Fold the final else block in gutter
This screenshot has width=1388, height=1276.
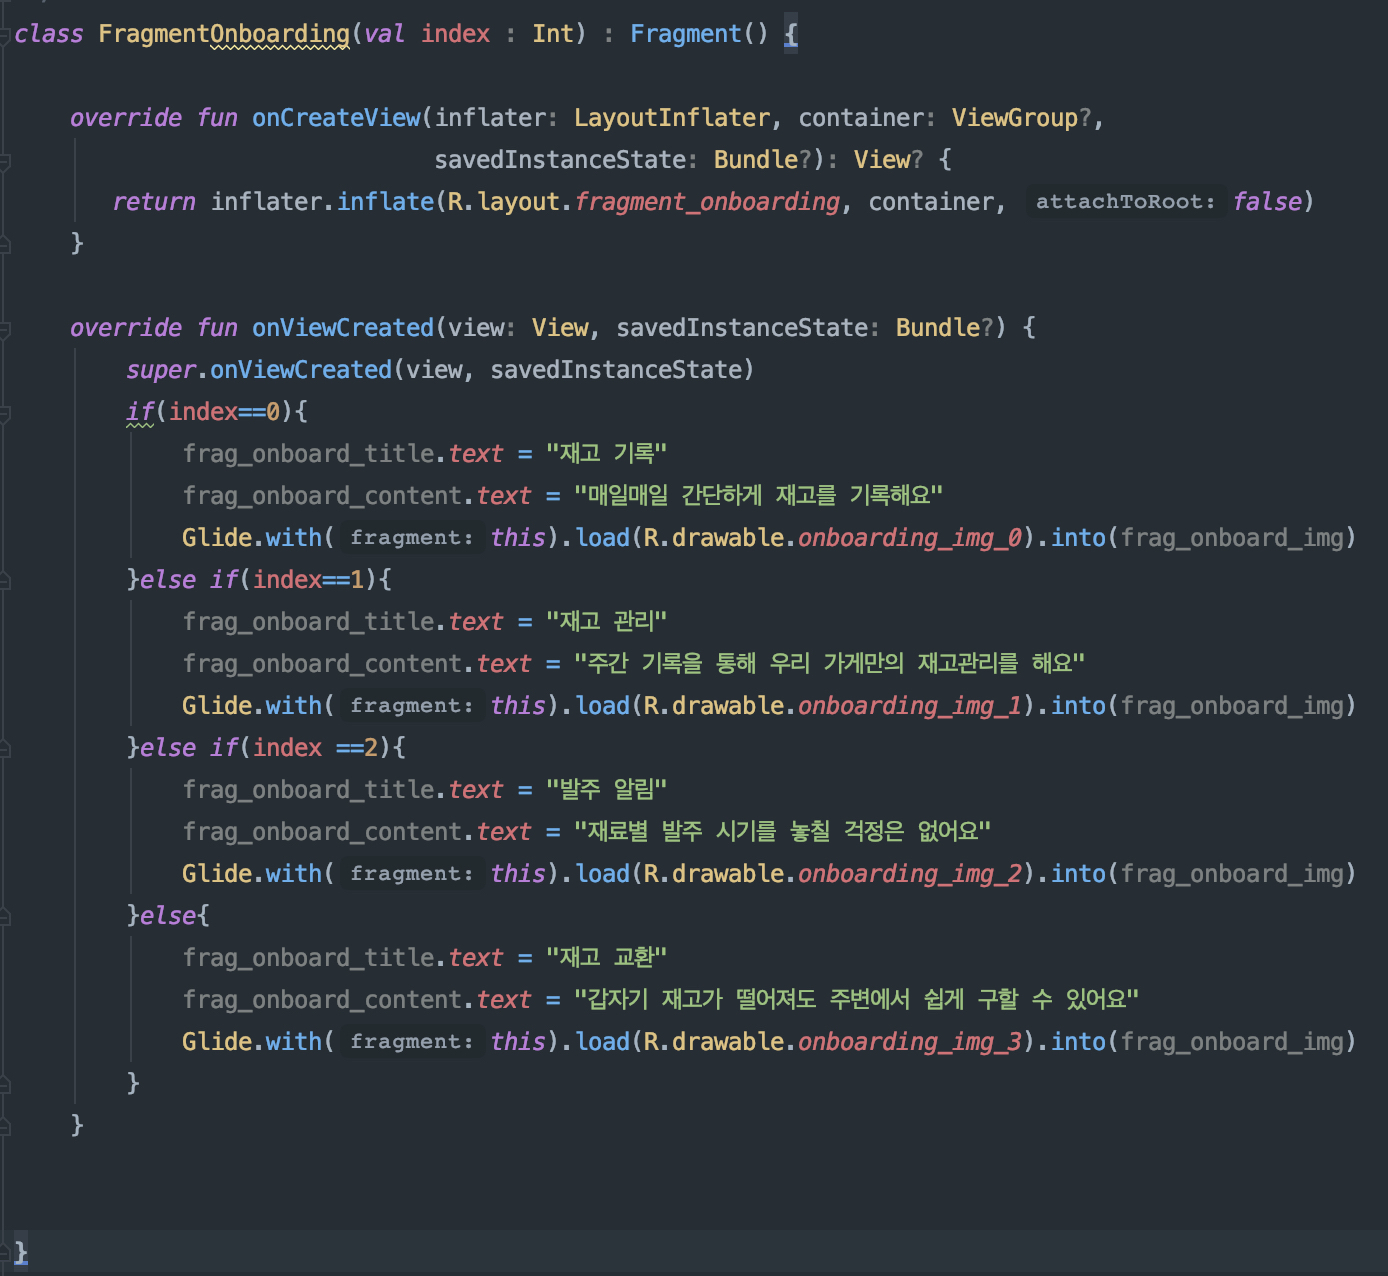coord(5,917)
